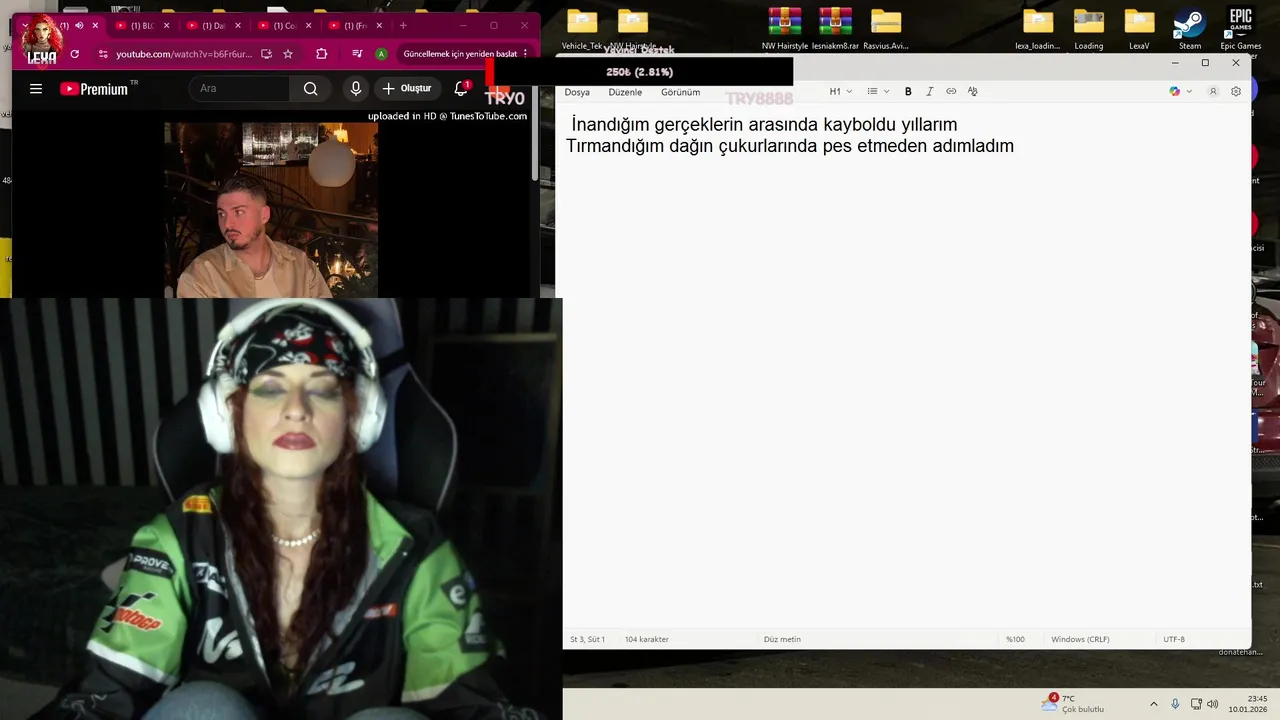Open Notepad settings gear
1280x720 pixels.
pyautogui.click(x=1236, y=91)
